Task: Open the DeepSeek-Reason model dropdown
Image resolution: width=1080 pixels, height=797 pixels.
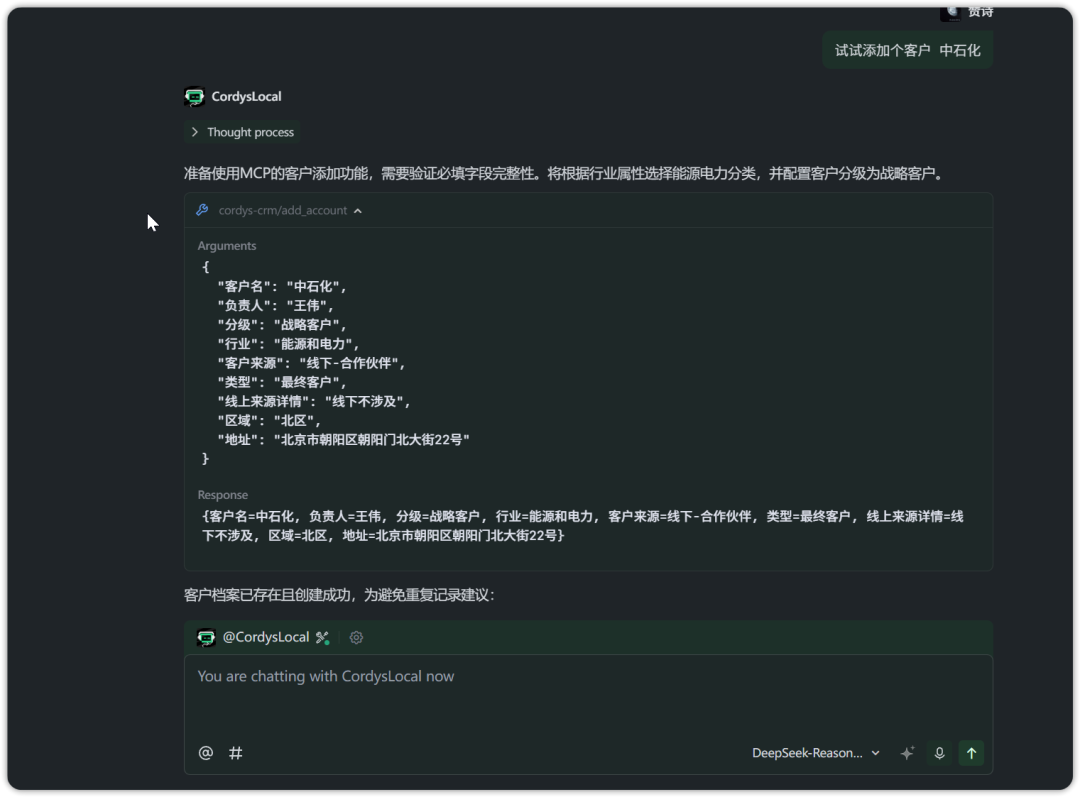Action: 815,752
